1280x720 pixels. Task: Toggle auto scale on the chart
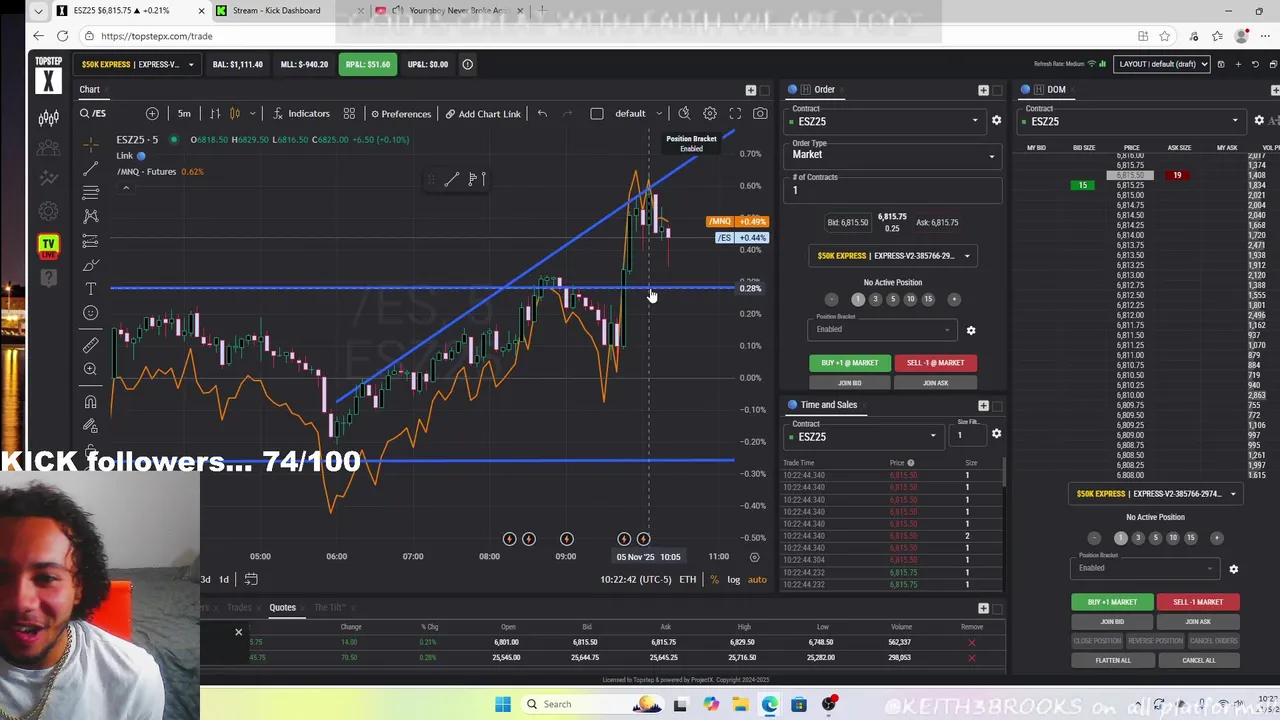tap(757, 580)
